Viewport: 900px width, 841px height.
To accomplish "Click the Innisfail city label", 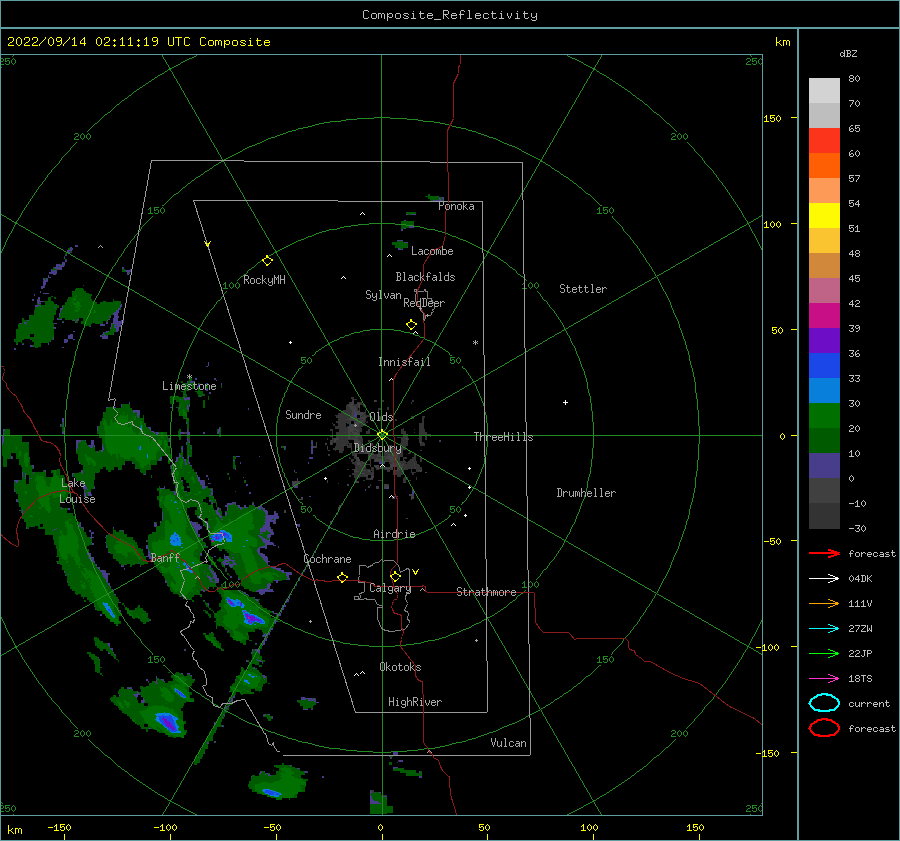I will (404, 362).
